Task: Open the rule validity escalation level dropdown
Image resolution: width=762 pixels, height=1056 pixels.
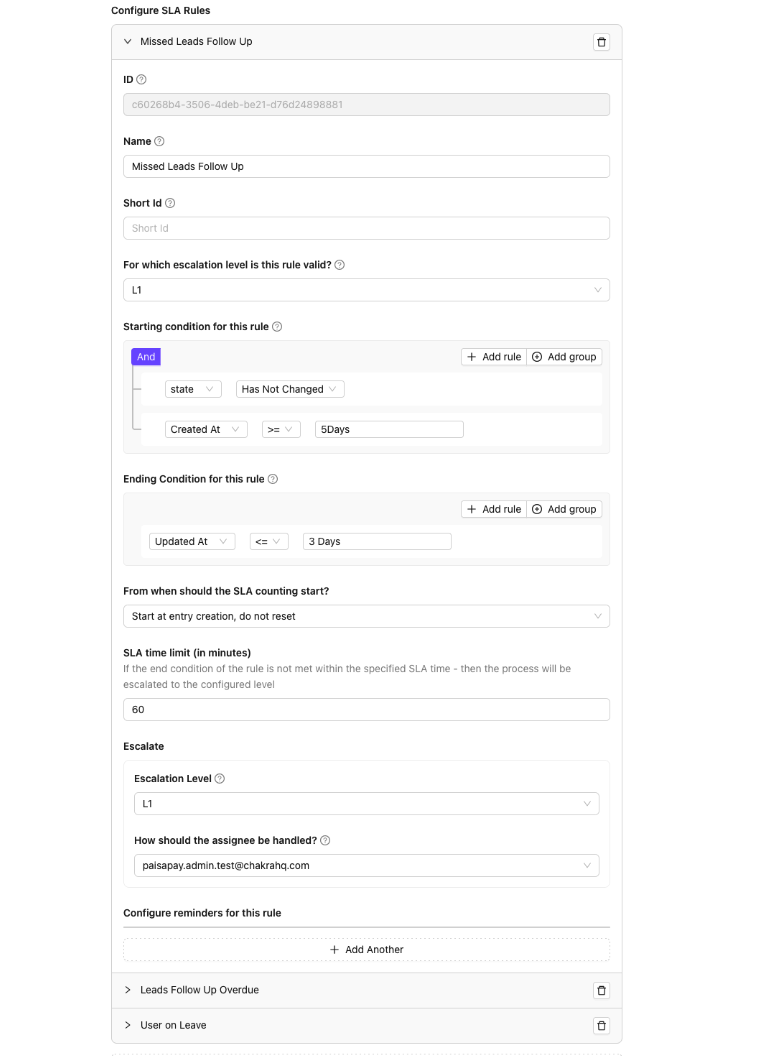Action: click(x=366, y=290)
